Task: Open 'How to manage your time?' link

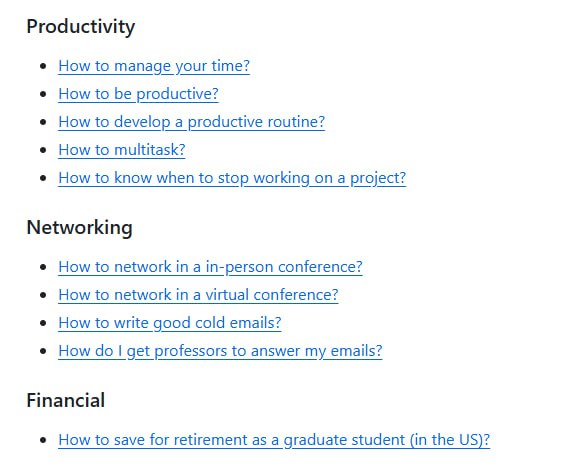Action: click(x=154, y=66)
